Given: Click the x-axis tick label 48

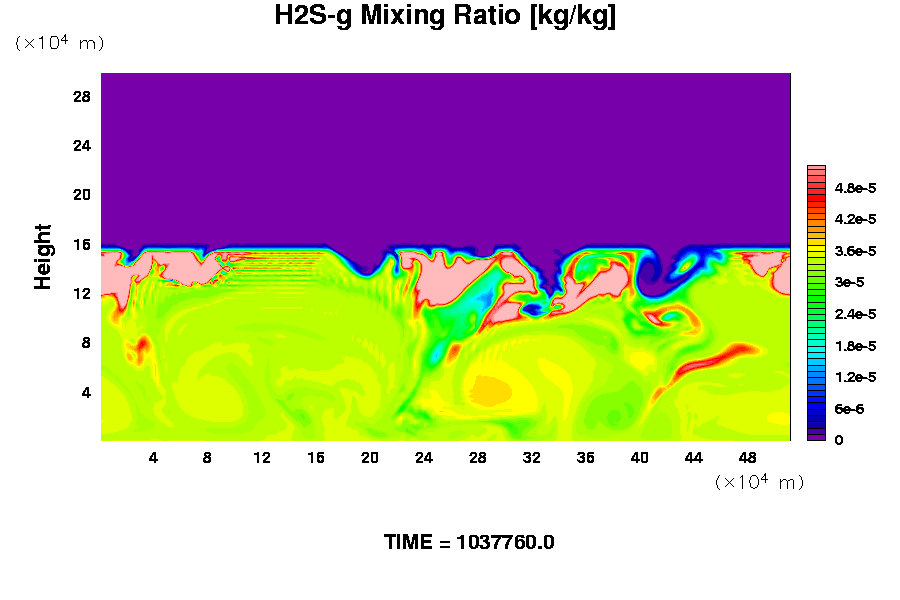Looking at the screenshot, I should [748, 458].
